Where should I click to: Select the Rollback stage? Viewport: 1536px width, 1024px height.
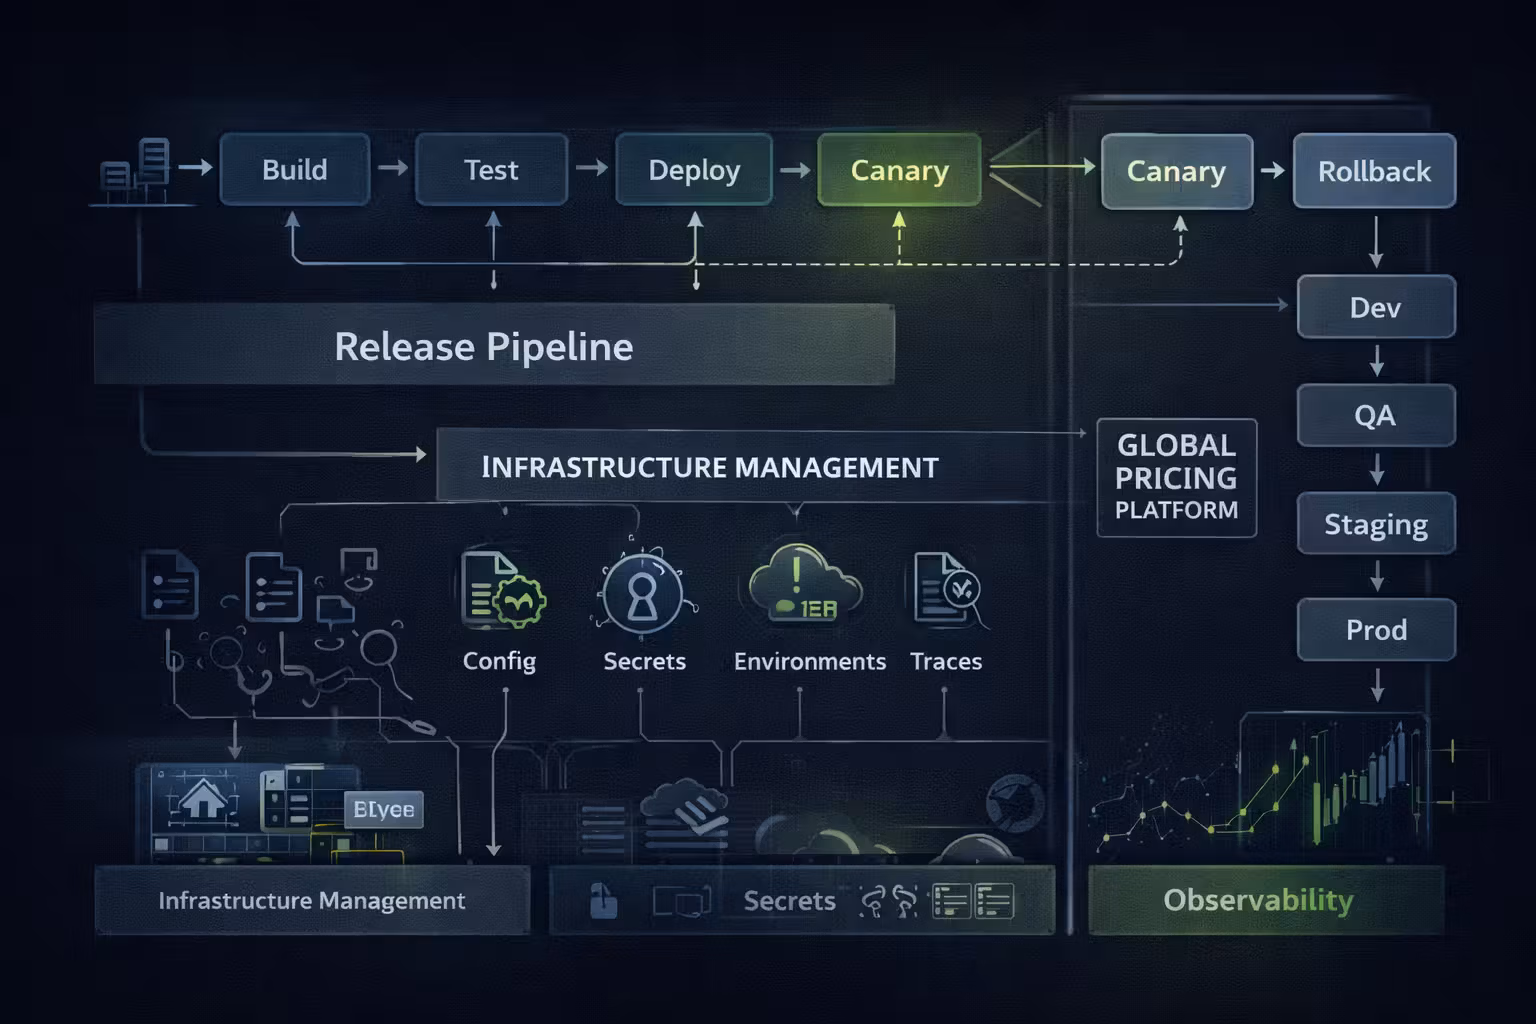pos(1374,171)
